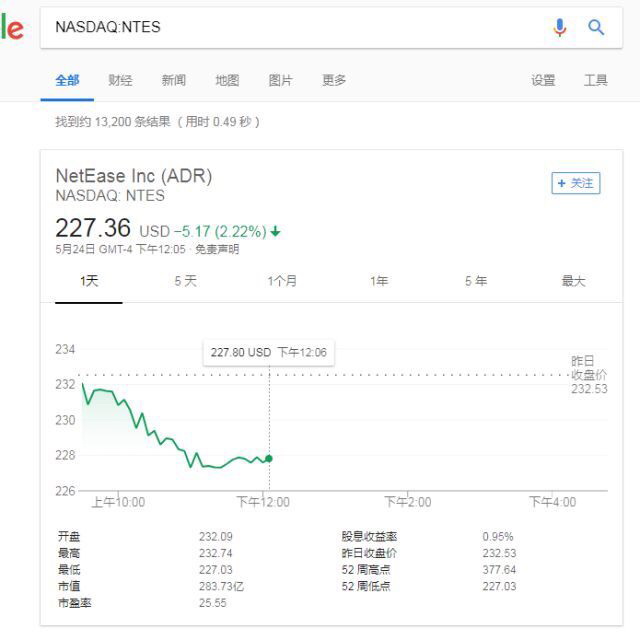The height and width of the screenshot is (640, 640).
Task: Click the results count text 找到约 13,200 条结果
Action: [x=113, y=122]
